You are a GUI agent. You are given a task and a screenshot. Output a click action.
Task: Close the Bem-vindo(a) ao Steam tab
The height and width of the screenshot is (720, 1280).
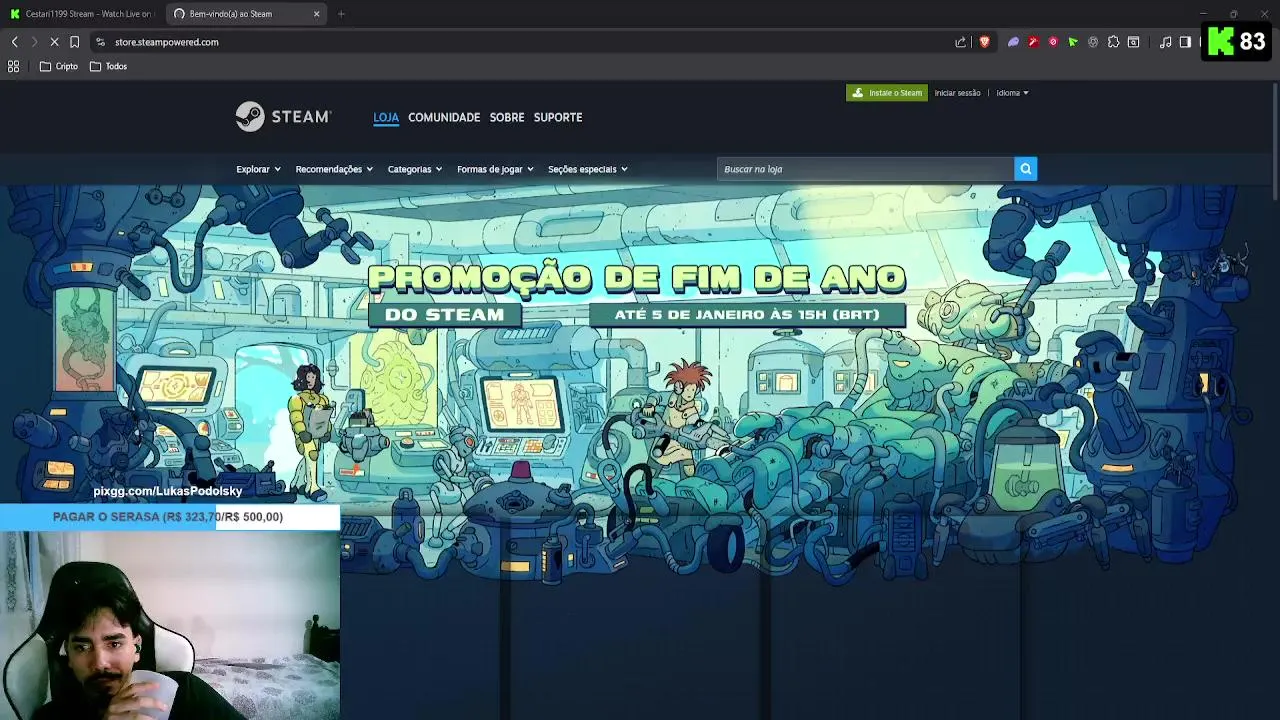click(x=317, y=14)
